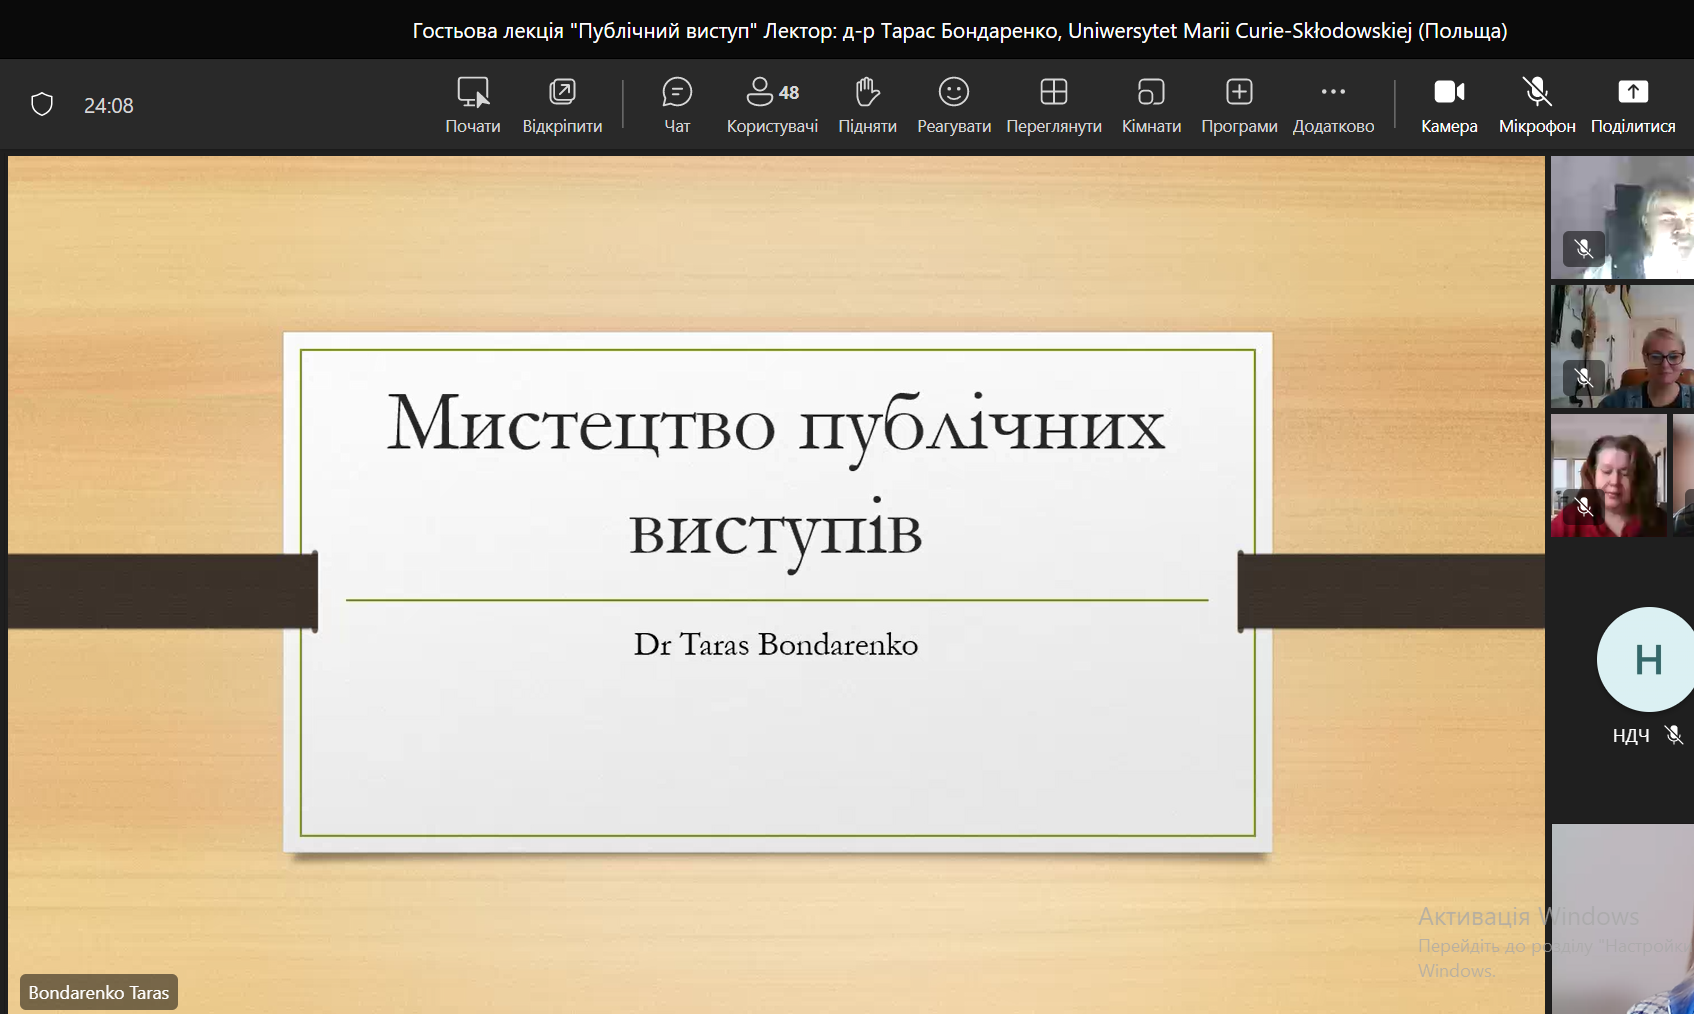Click Відкріпити to pop out content
Image resolution: width=1694 pixels, height=1014 pixels.
tap(562, 105)
